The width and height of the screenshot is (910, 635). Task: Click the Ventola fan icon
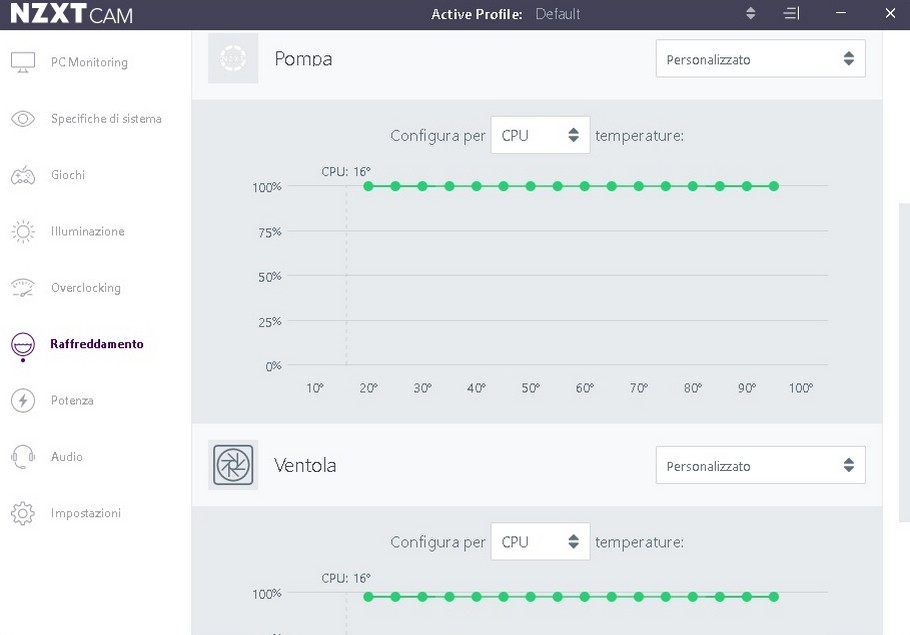tap(233, 465)
